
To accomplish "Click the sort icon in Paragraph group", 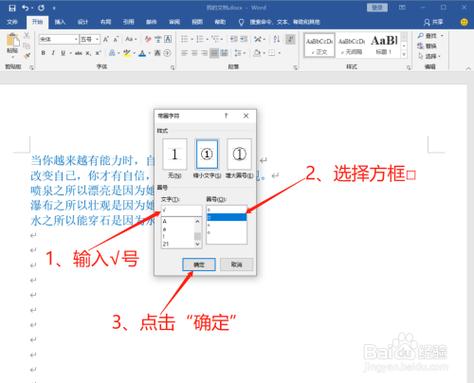I will pos(276,39).
